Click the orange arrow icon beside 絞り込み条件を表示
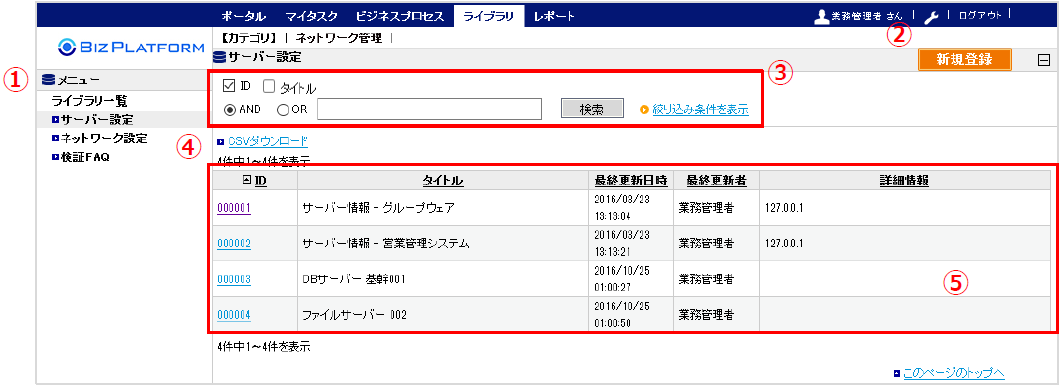This screenshot has width=1061, height=387. pyautogui.click(x=644, y=109)
